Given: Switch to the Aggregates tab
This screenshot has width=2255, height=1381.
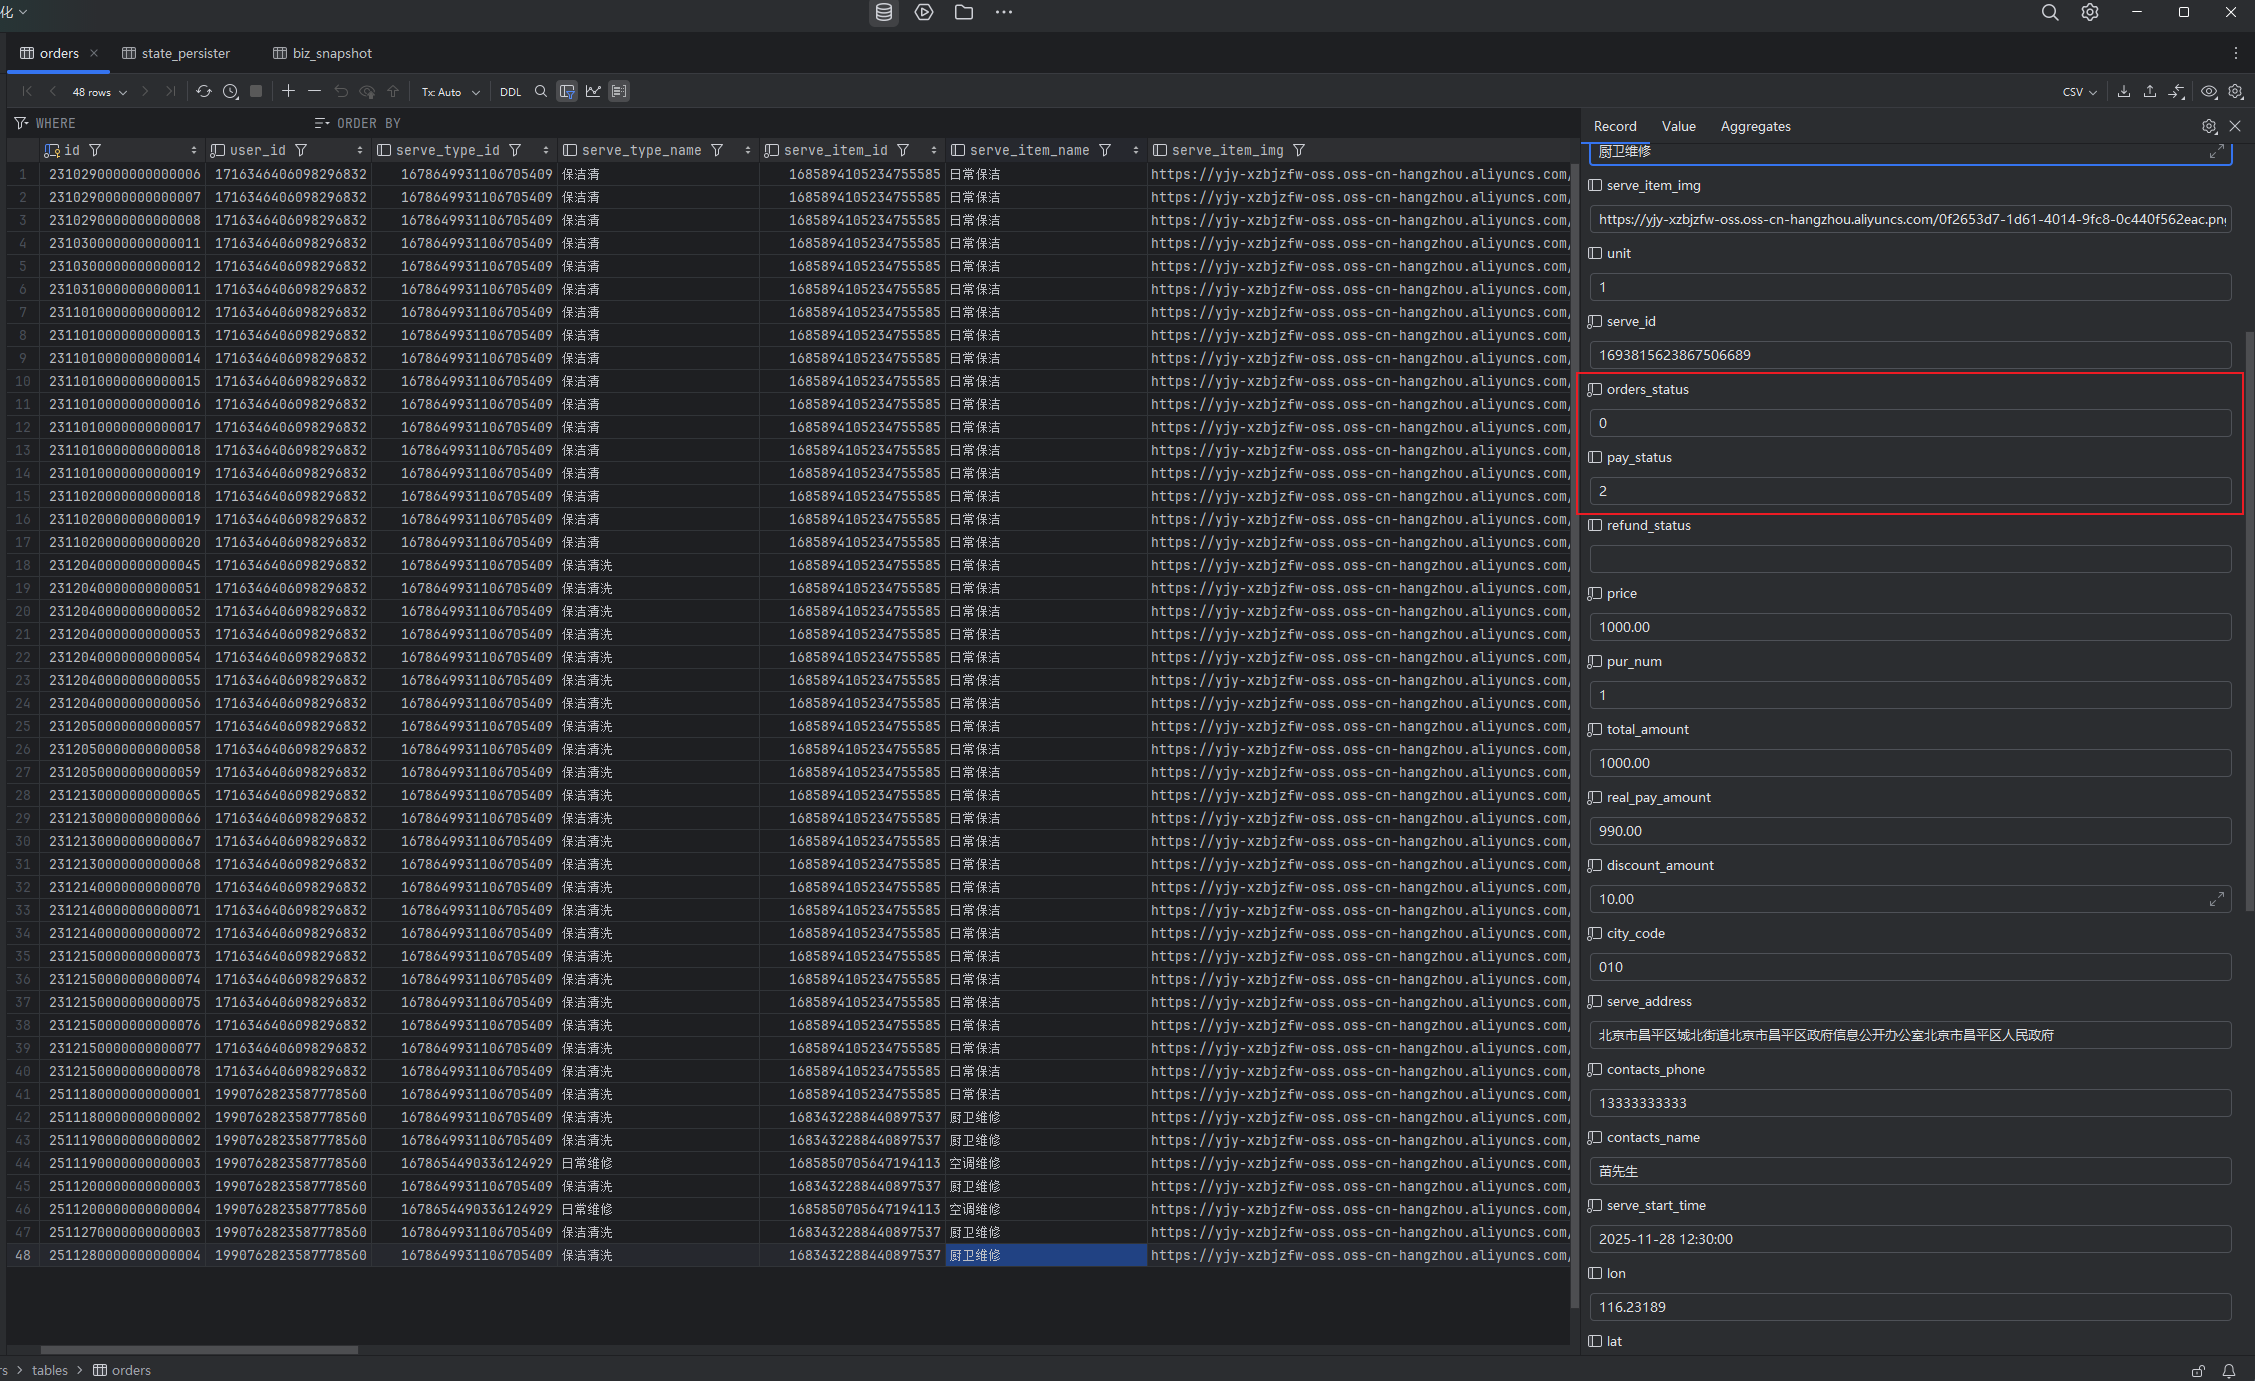Looking at the screenshot, I should 1755,126.
